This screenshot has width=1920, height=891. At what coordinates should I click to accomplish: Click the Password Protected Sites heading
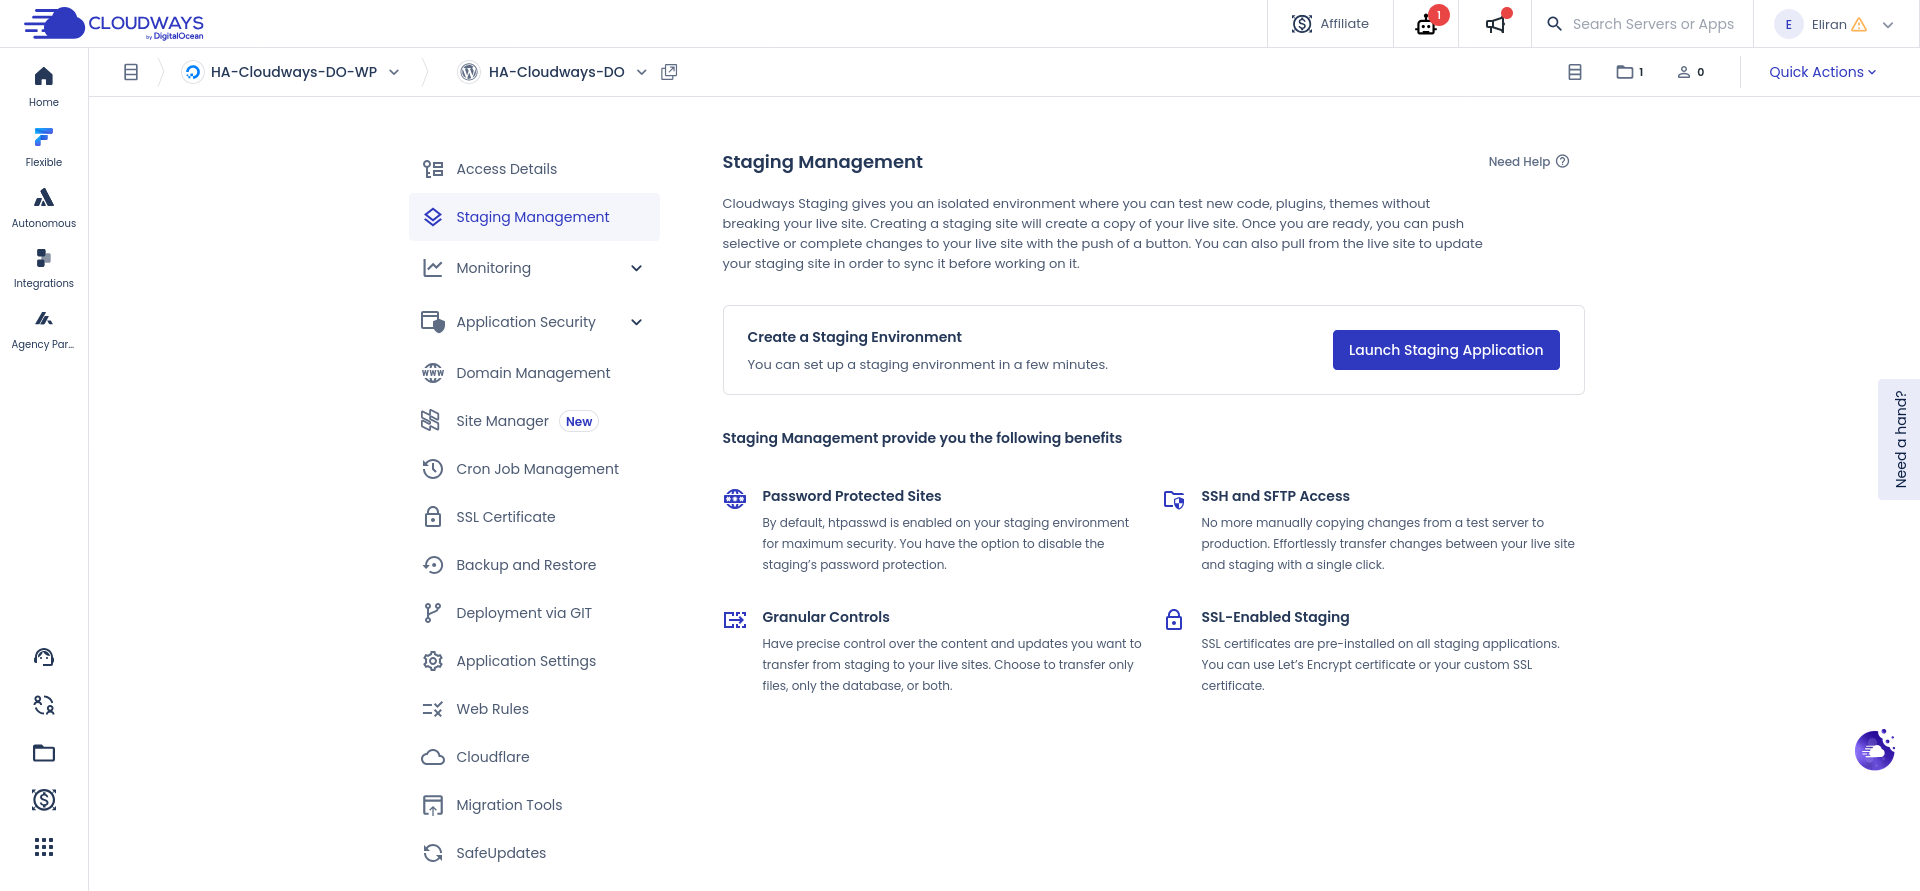[852, 496]
